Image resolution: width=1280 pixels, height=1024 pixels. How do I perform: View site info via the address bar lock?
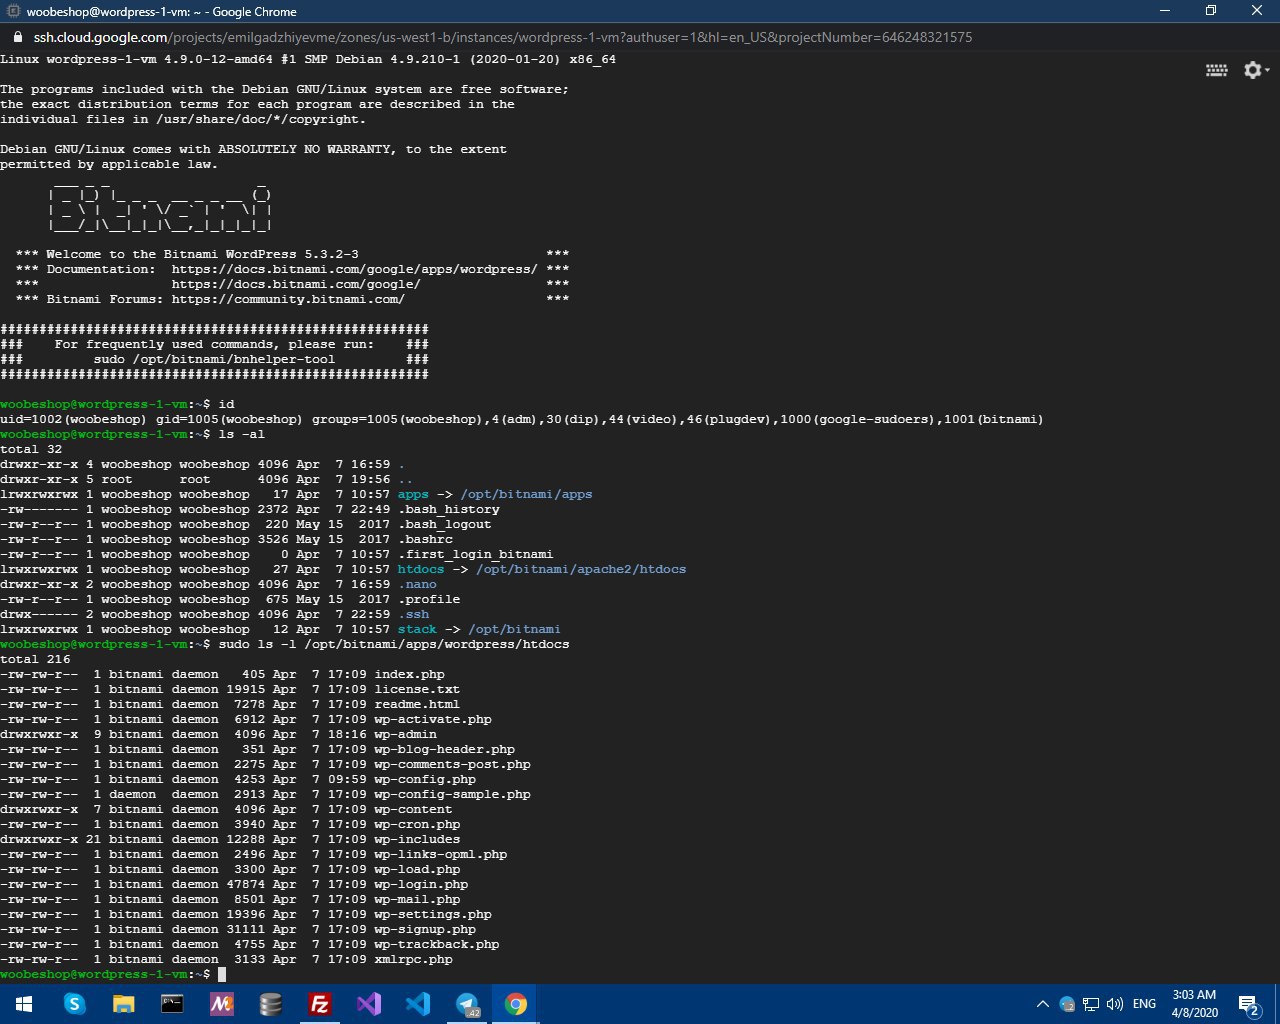point(17,37)
